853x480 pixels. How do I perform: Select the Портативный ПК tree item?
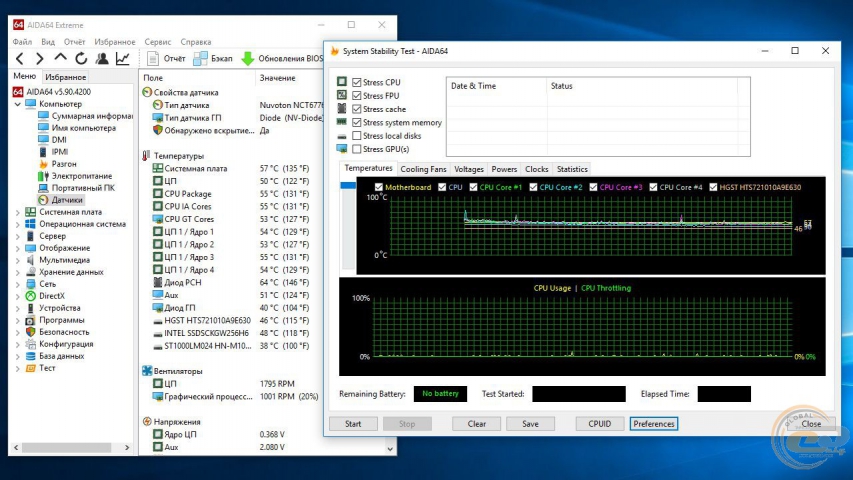click(77, 188)
